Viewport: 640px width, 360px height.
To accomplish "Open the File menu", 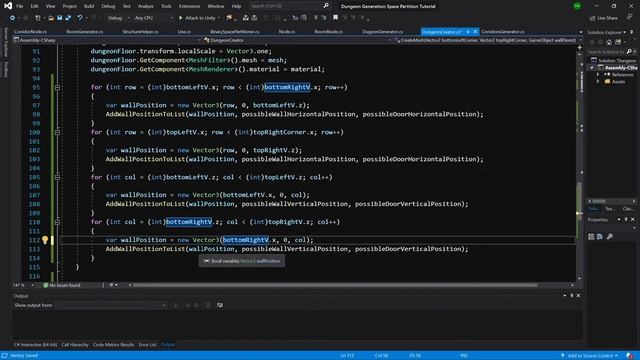I will (x=20, y=6).
